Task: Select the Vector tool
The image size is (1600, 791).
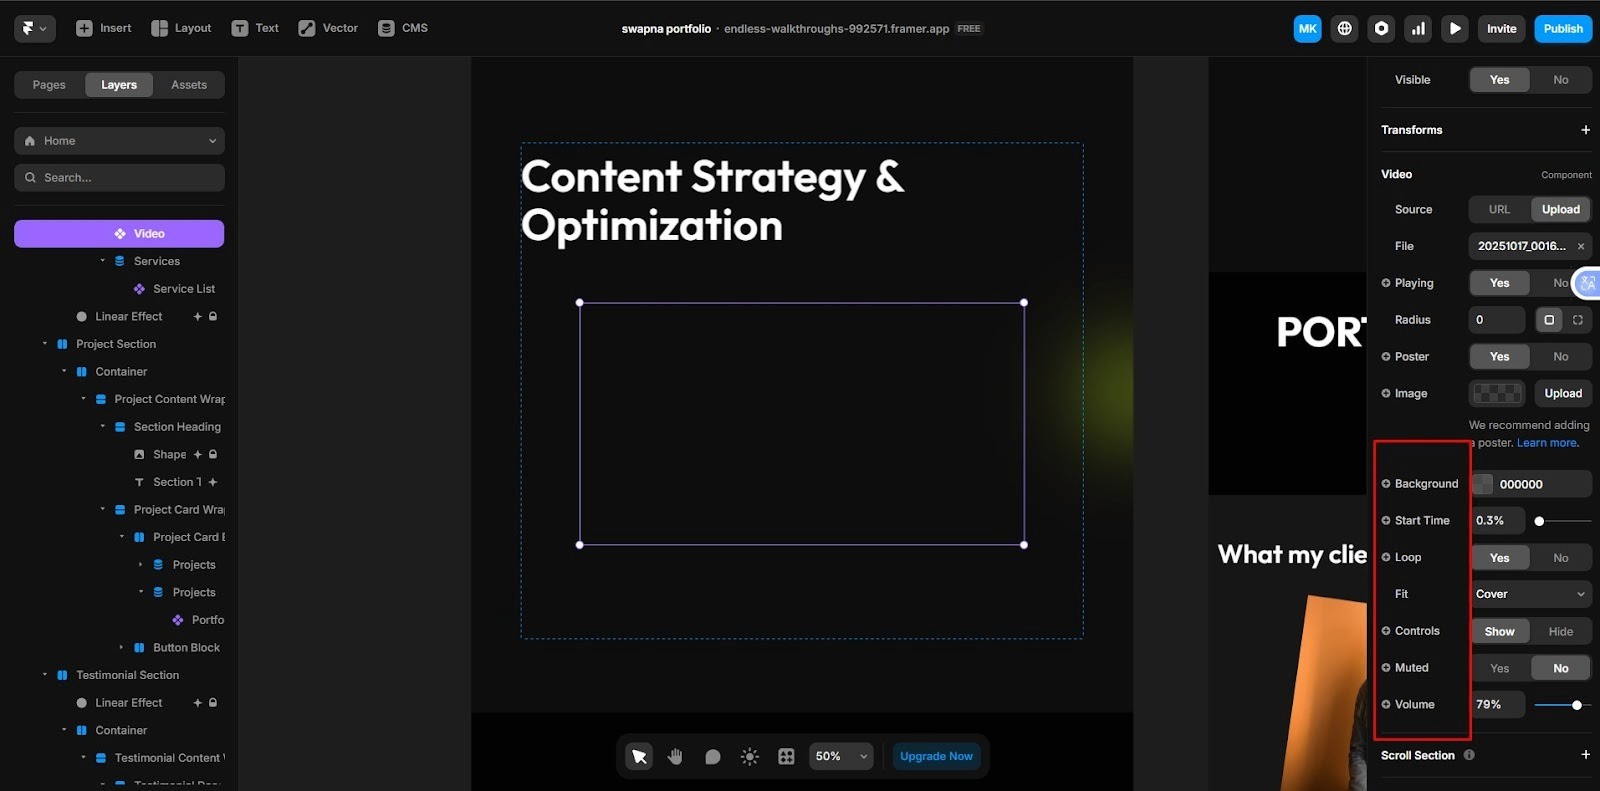Action: click(328, 28)
